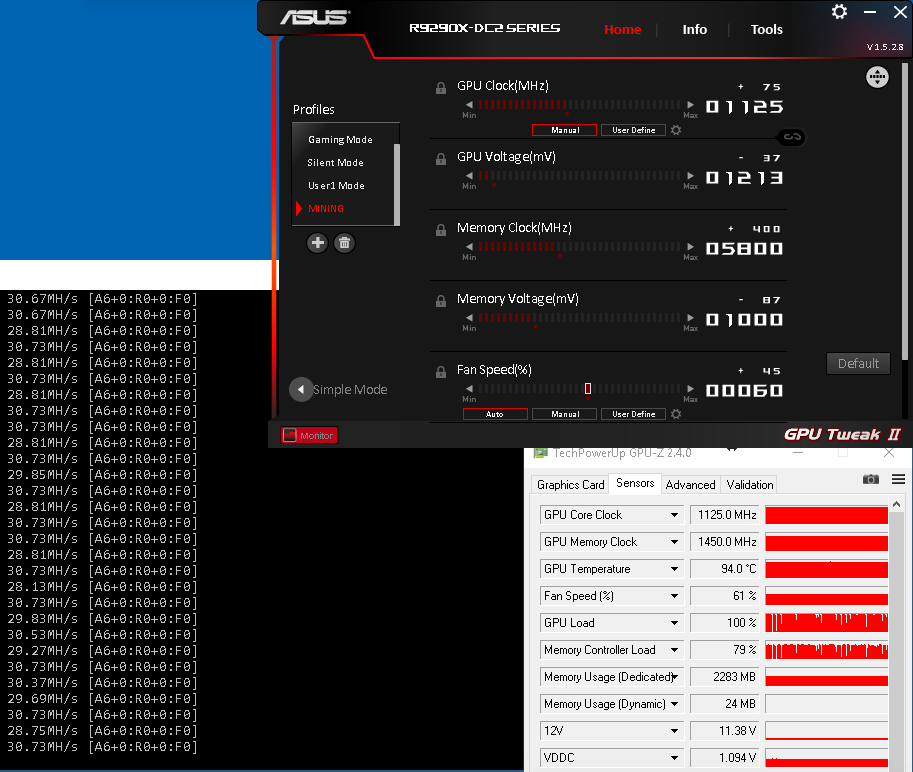Delete profile with trash icon
The height and width of the screenshot is (772, 913).
(344, 243)
